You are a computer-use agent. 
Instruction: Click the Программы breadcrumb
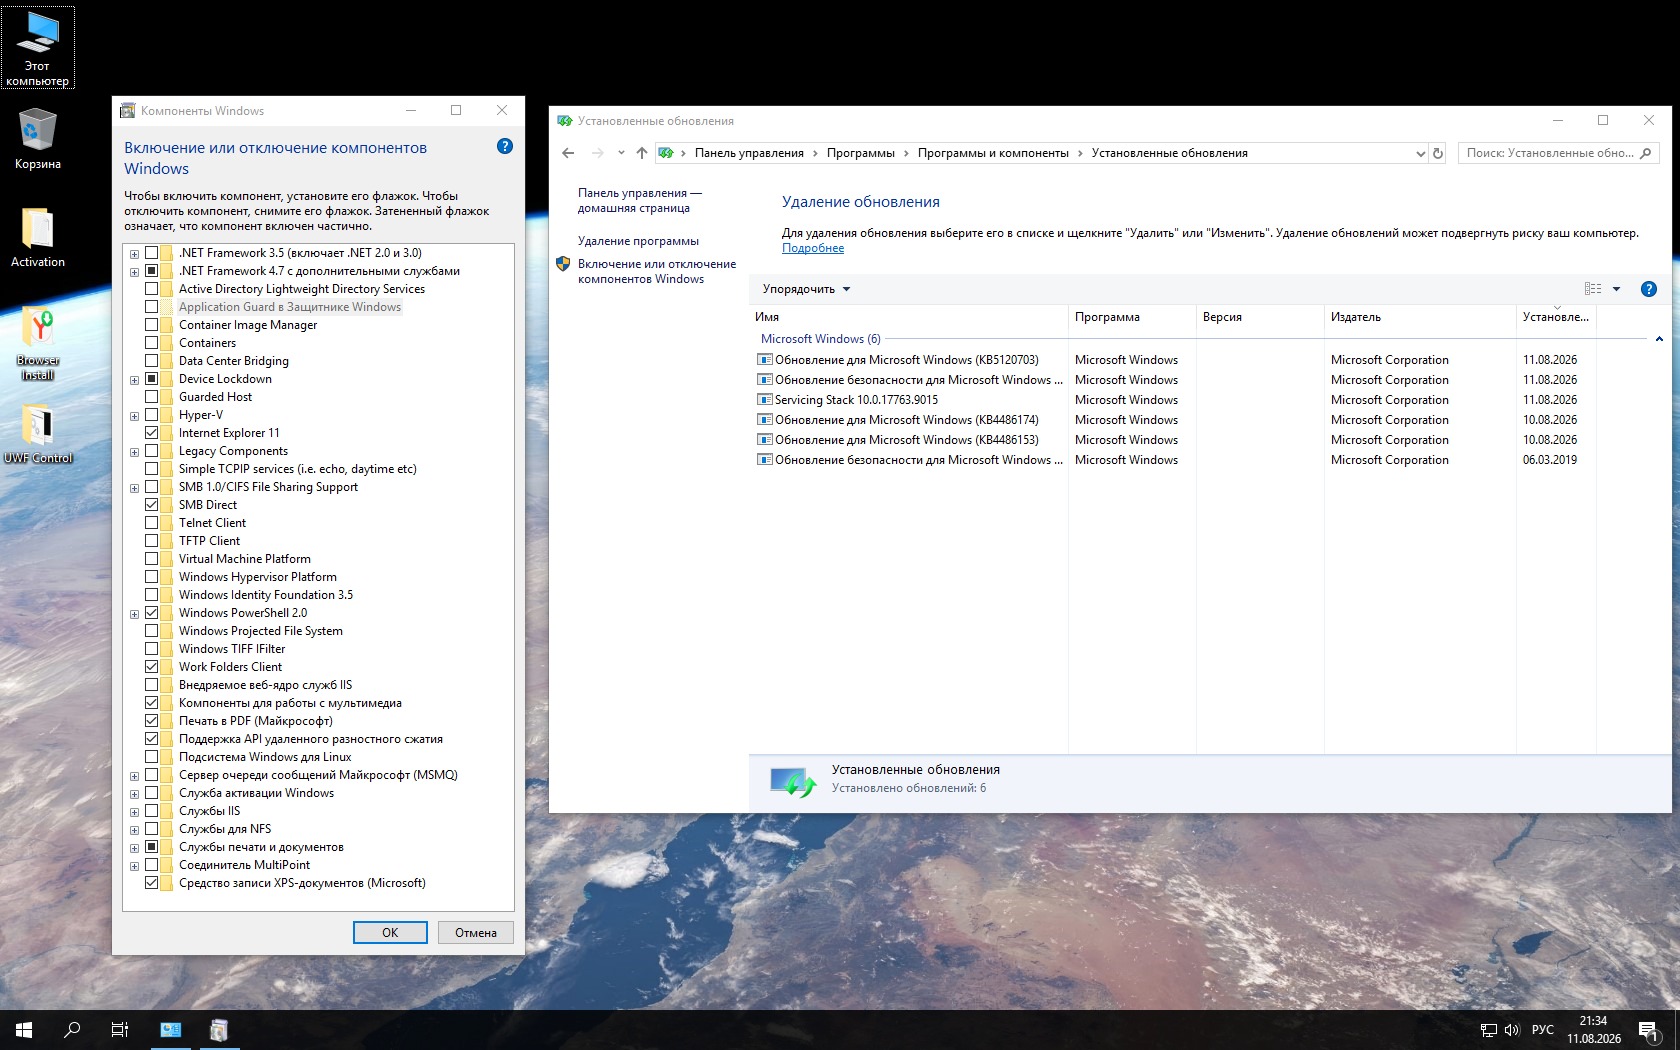point(860,153)
